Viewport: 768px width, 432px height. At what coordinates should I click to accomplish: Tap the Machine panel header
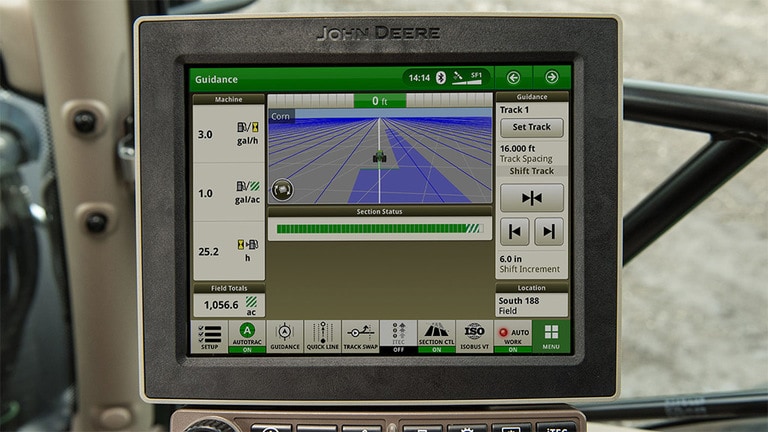click(x=229, y=99)
